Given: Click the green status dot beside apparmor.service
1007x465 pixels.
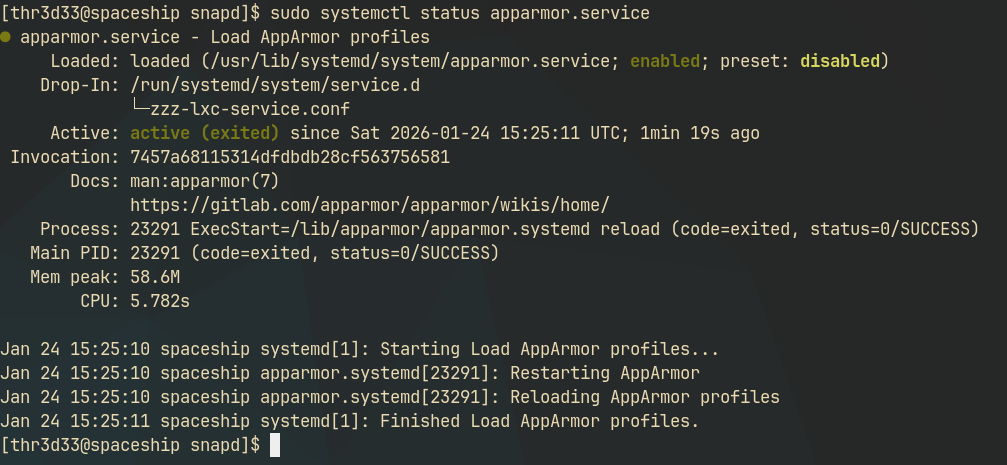Looking at the screenshot, I should click(x=6, y=38).
